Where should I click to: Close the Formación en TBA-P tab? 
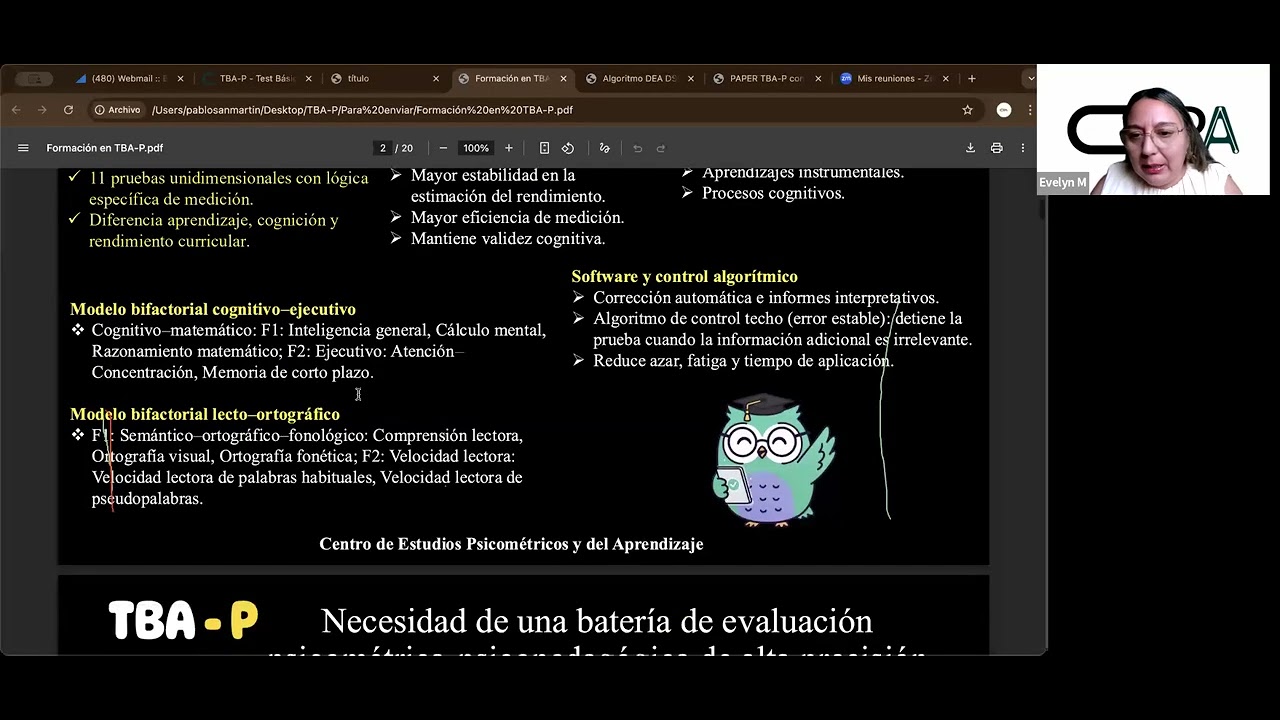pyautogui.click(x=563, y=78)
